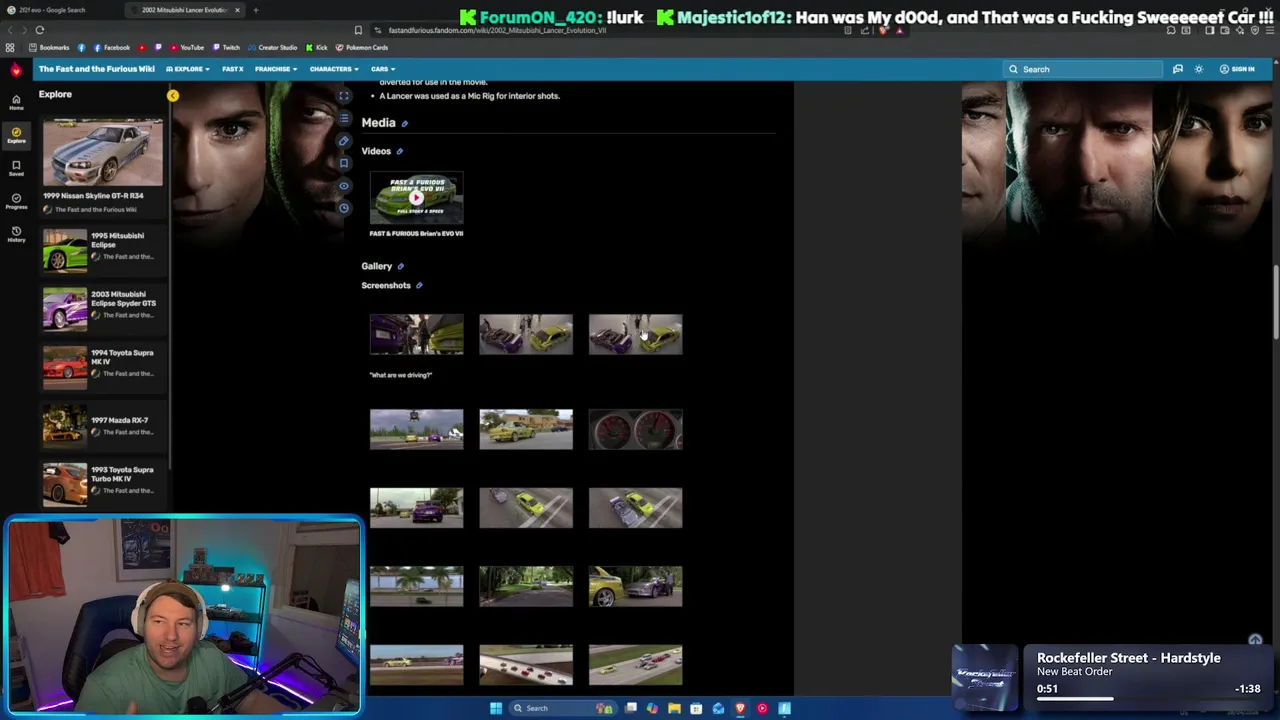Expand the FRANCHISE dropdown menu
The image size is (1280, 720).
pos(275,69)
